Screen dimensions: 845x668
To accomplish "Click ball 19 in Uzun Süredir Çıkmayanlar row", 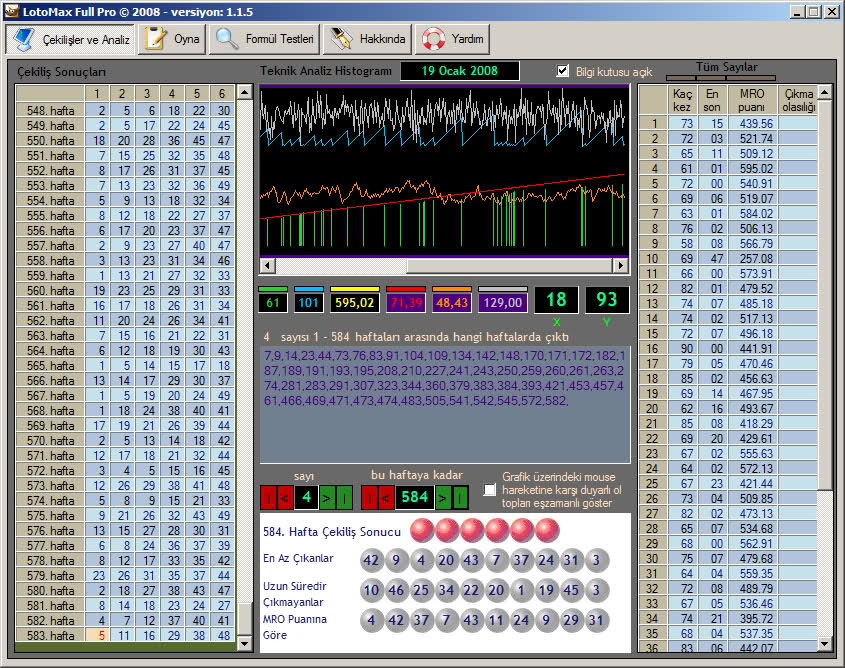I will point(546,590).
